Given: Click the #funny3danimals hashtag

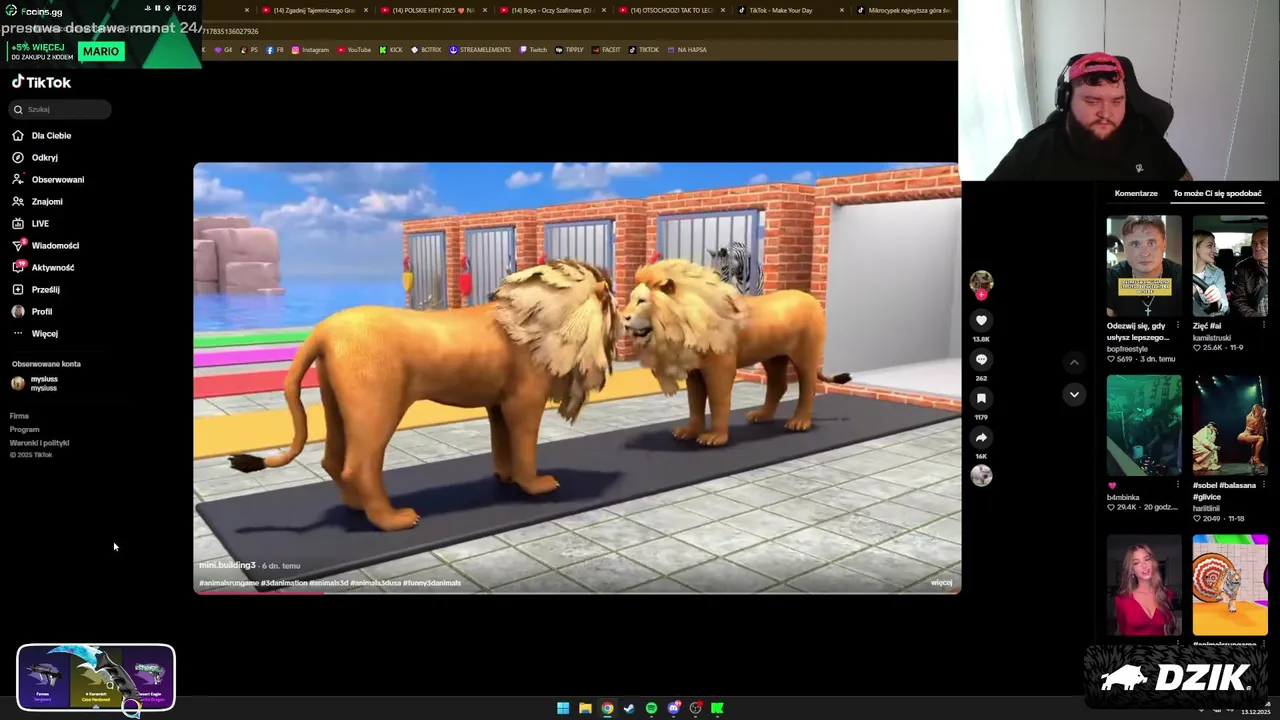Looking at the screenshot, I should point(432,583).
